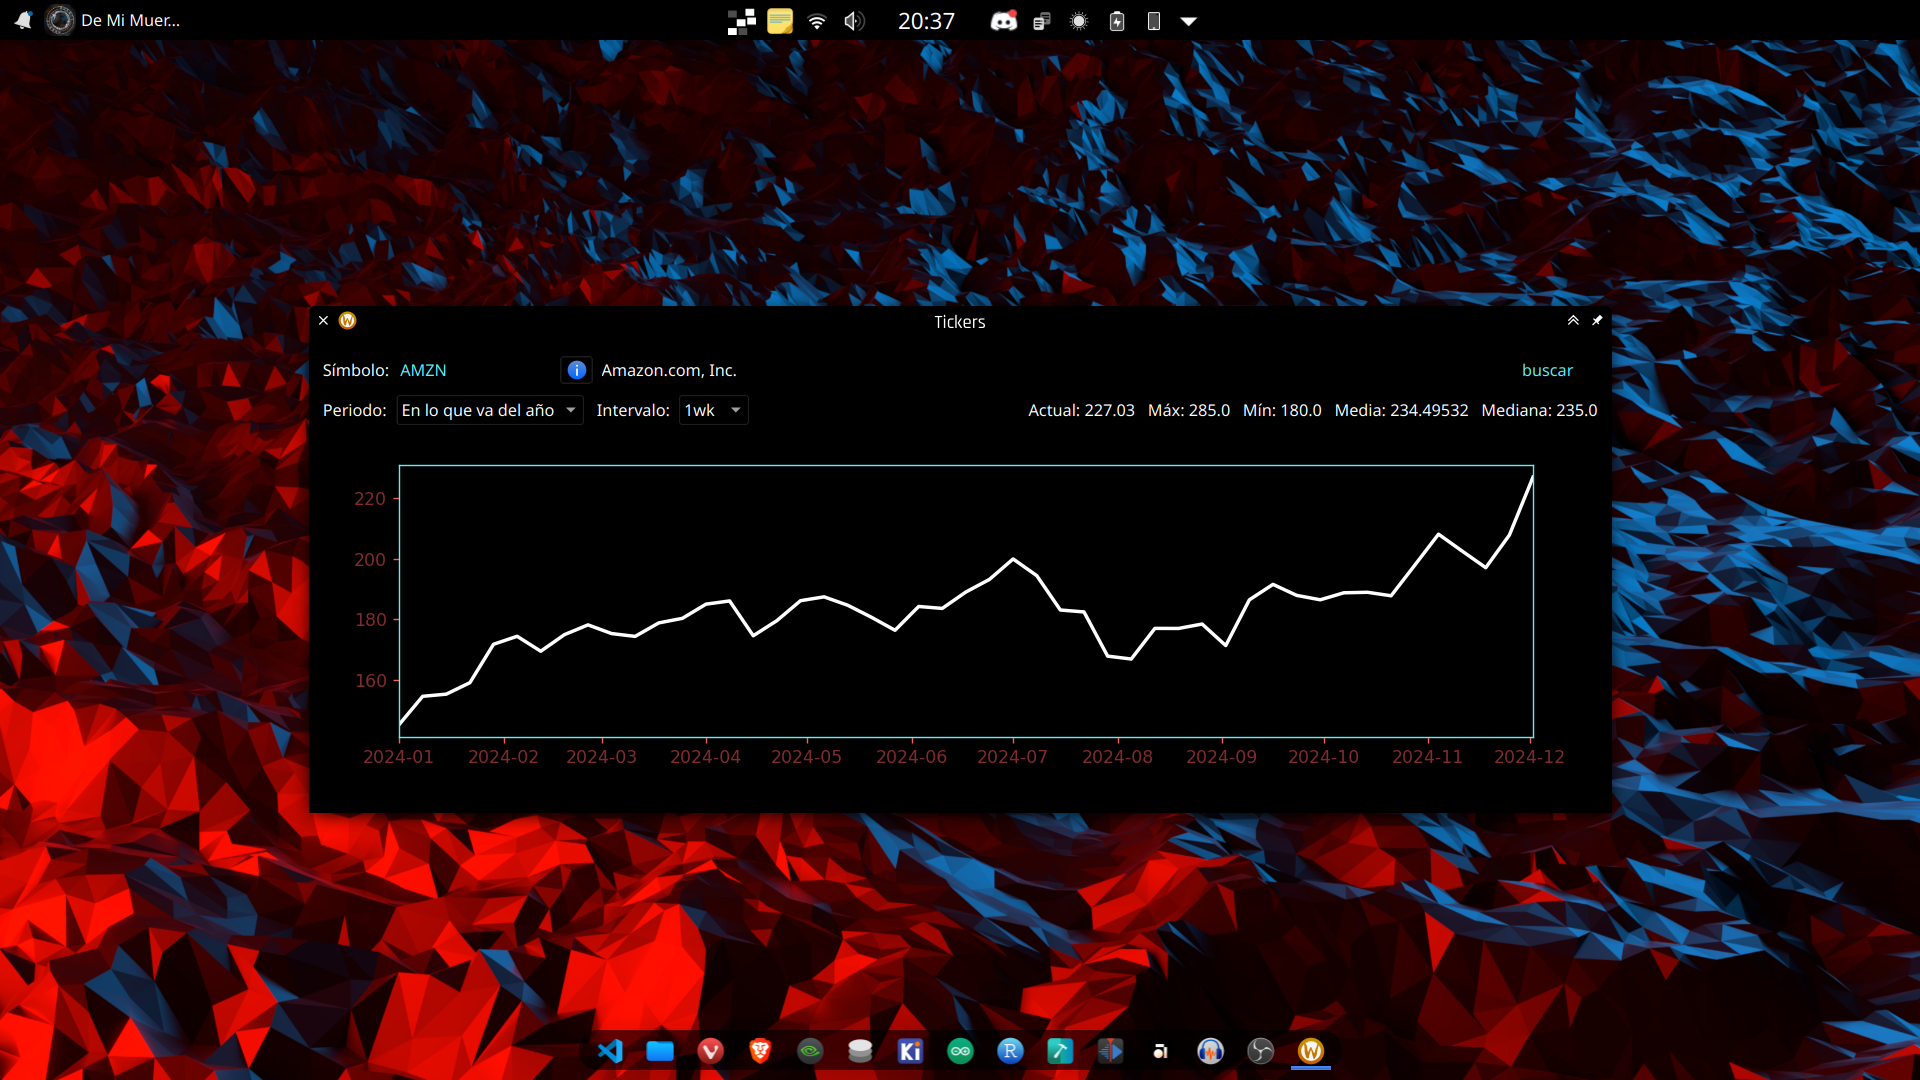Open brightness control tray icon

1079,21
